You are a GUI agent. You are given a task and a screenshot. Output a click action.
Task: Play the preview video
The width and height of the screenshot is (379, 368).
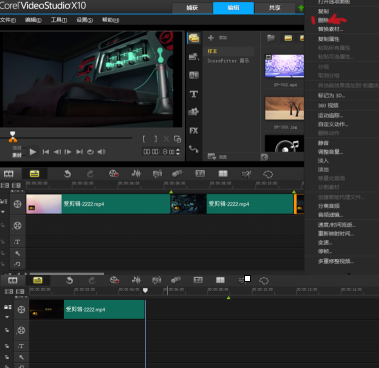pyautogui.click(x=33, y=152)
